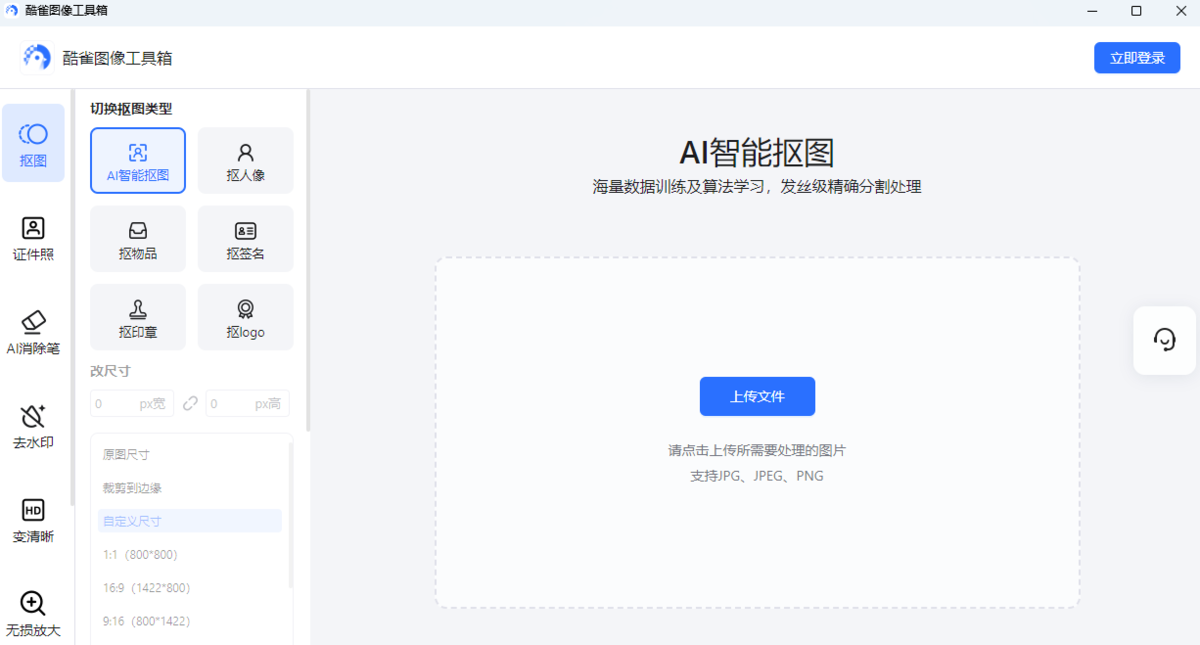
Task: Open the 无损放大 lossless enlarge tool
Action: click(x=33, y=614)
